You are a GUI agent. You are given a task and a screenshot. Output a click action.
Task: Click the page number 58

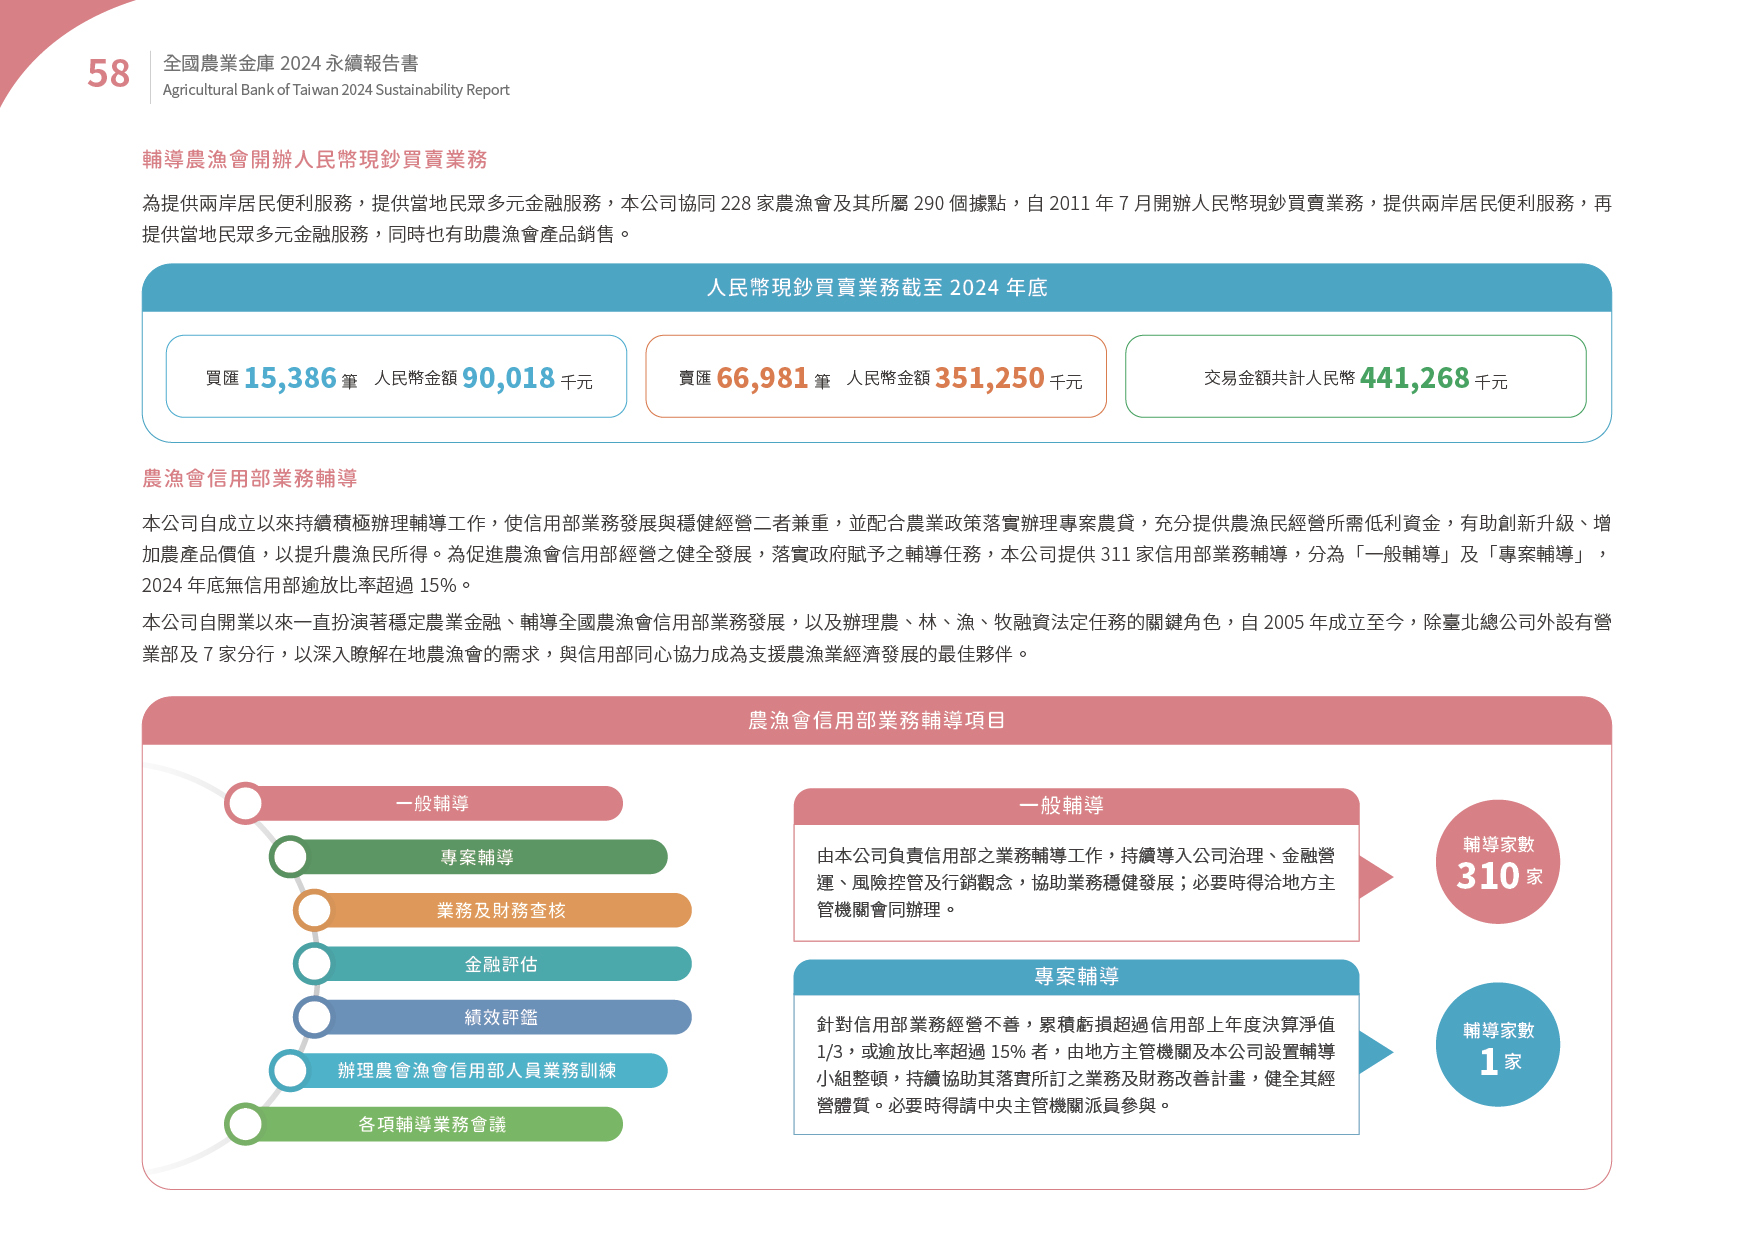click(108, 74)
